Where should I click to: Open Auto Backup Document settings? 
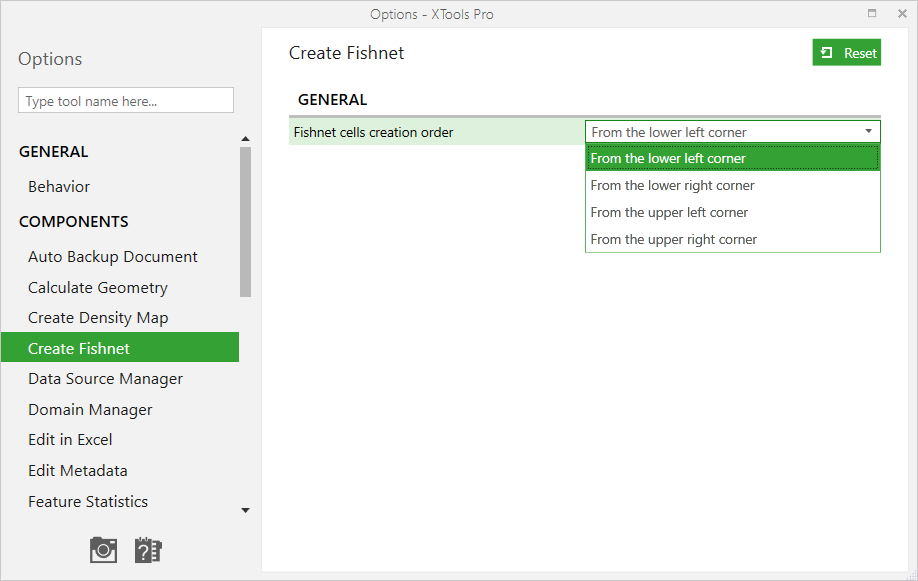click(113, 257)
